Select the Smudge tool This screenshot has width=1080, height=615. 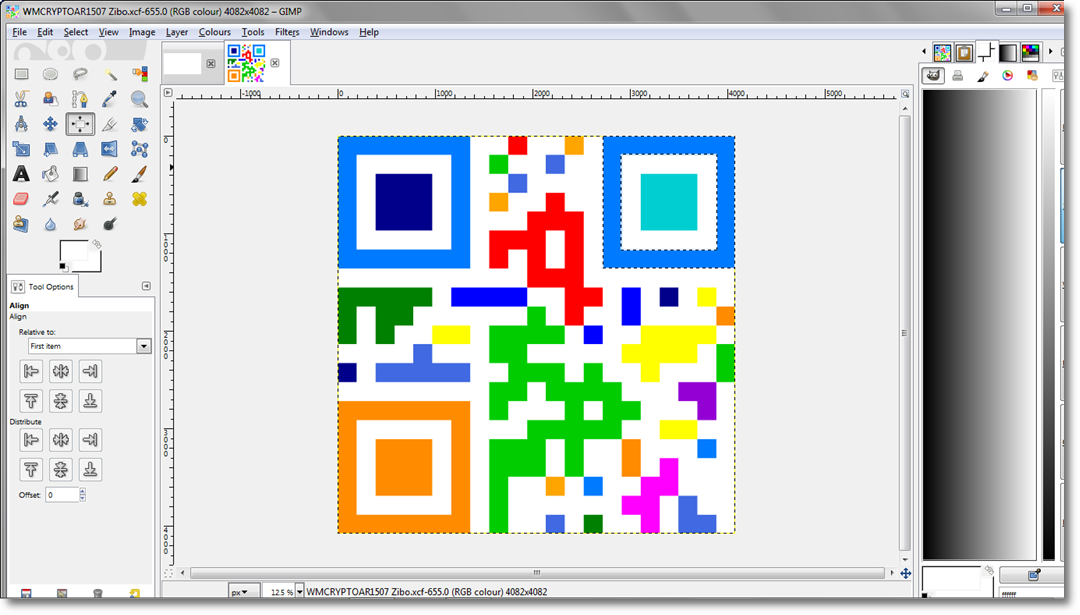click(x=80, y=224)
